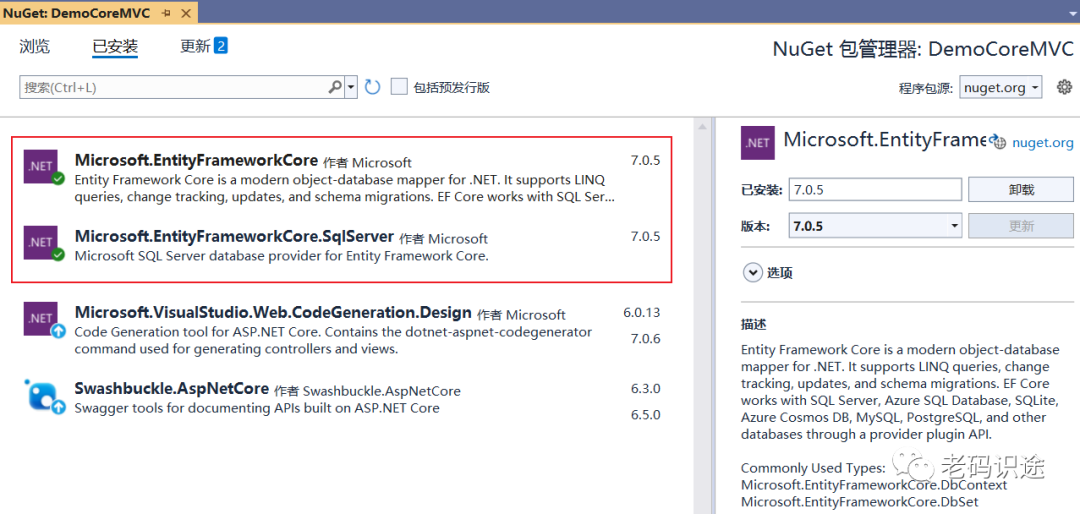The height and width of the screenshot is (514, 1080).
Task: Click the .NET icon in detail pane
Action: pos(758,143)
